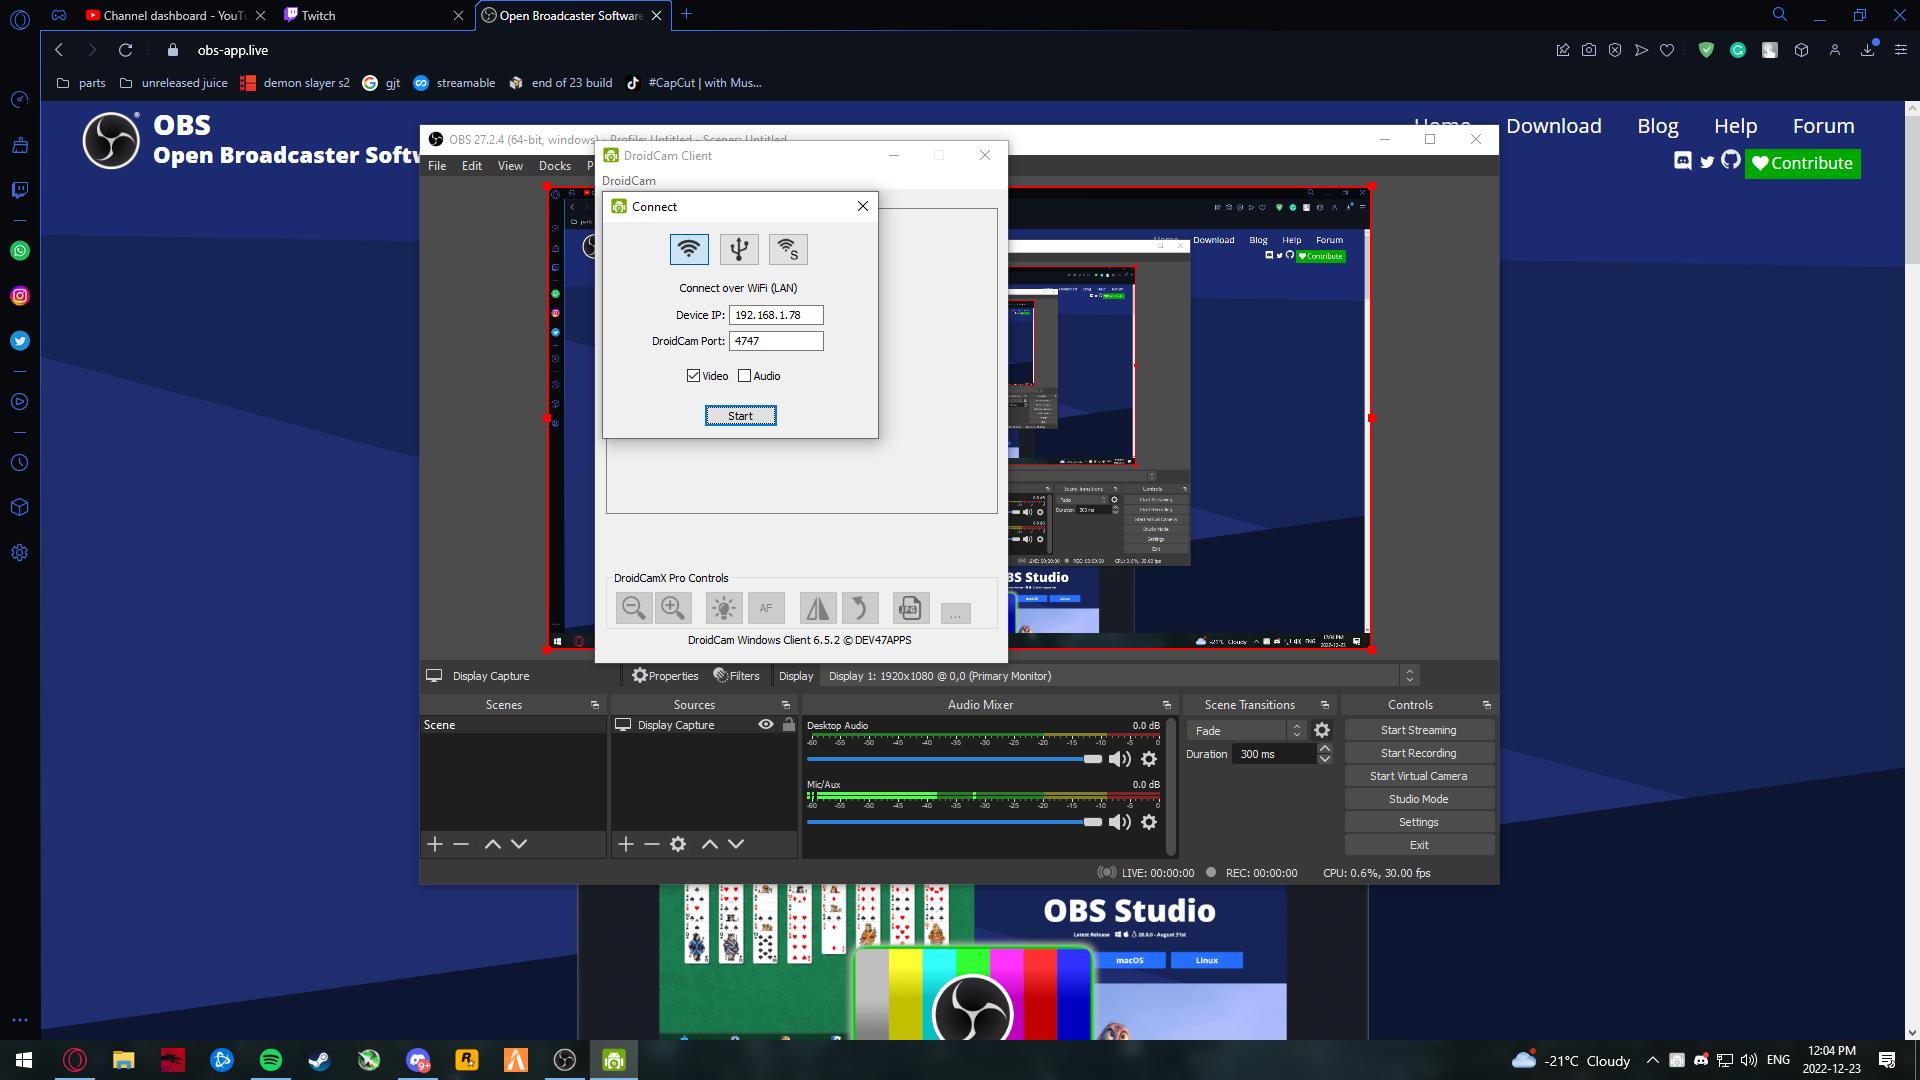Hide the Display Capture source via eye

[766, 725]
